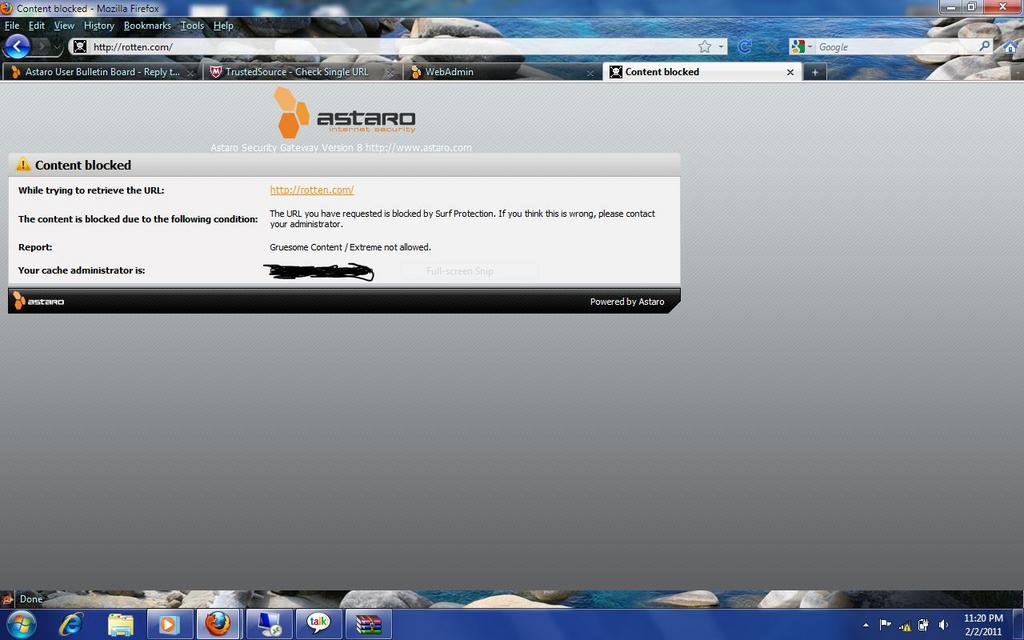Open the back/forward history dropdown arrow
1024x640 pixels.
[57, 47]
